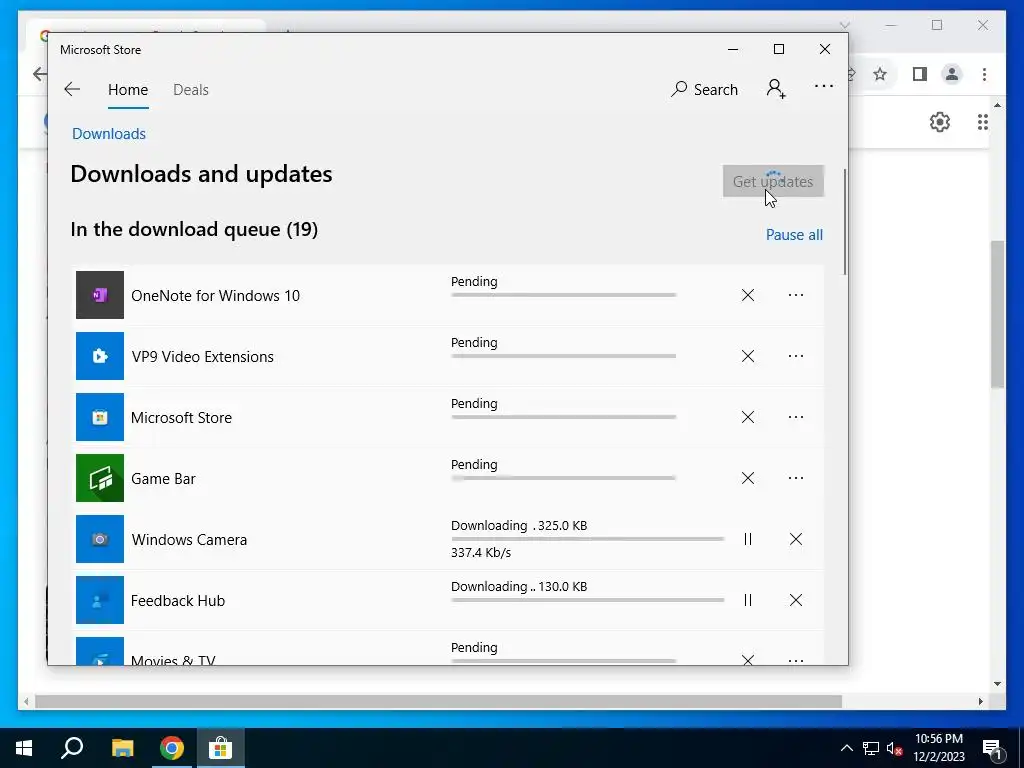The height and width of the screenshot is (768, 1024).
Task: Switch to the Home tab
Action: point(128,89)
